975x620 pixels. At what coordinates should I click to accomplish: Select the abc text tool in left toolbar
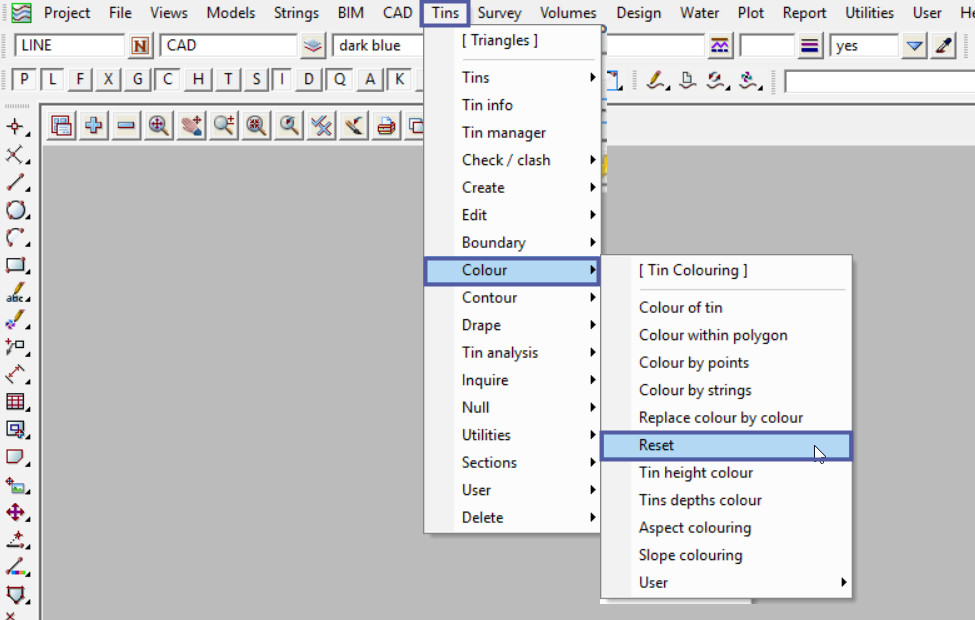click(x=16, y=293)
